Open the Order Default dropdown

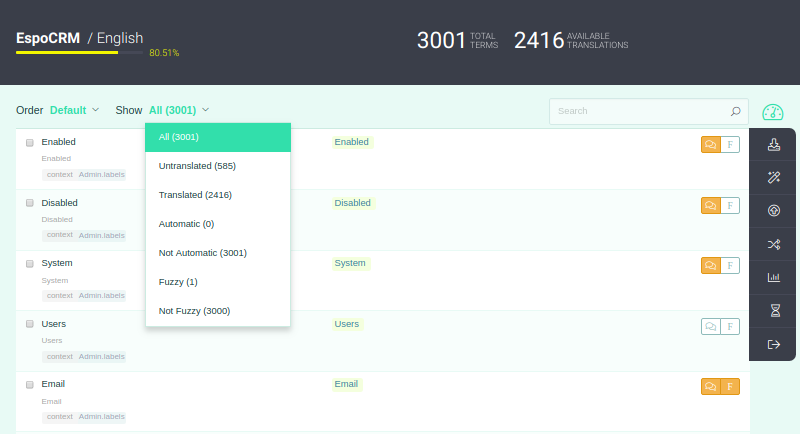tap(74, 110)
